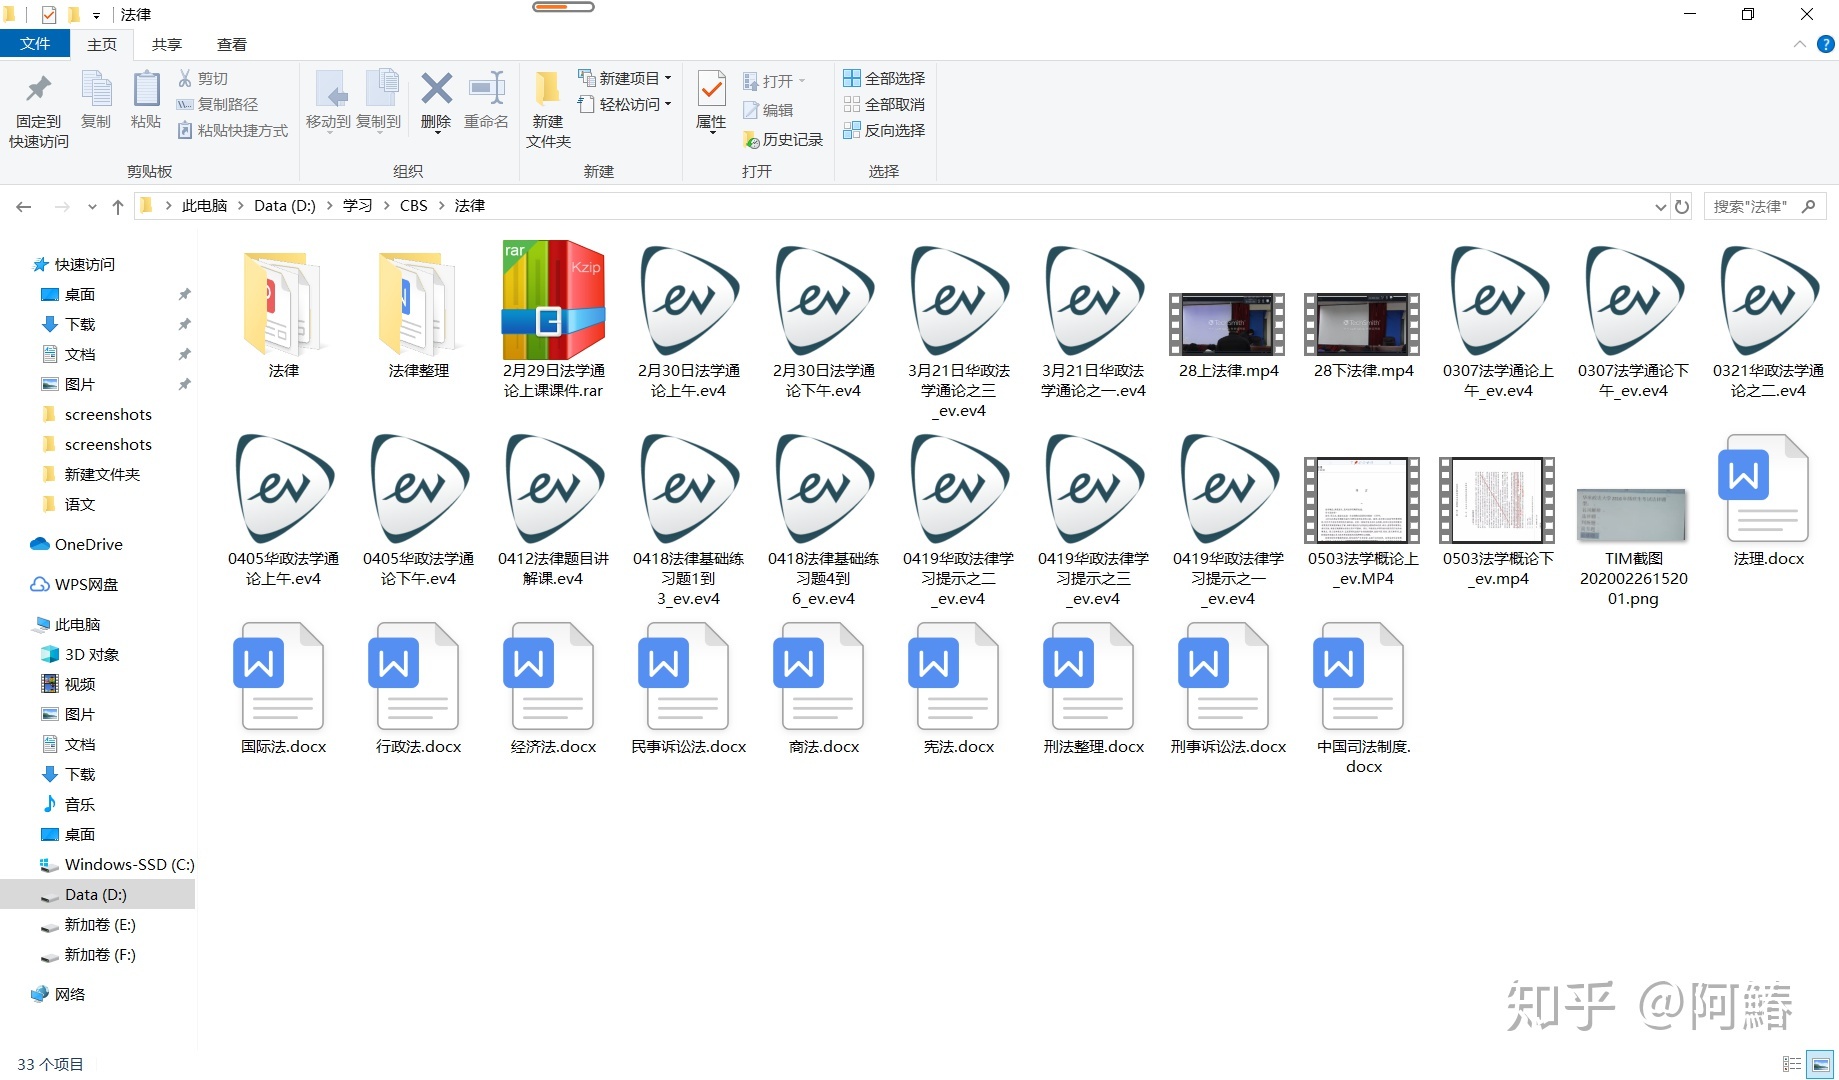
Task: Select the 0503法学概论下_ev.mp4 thumbnail
Action: (1497, 500)
